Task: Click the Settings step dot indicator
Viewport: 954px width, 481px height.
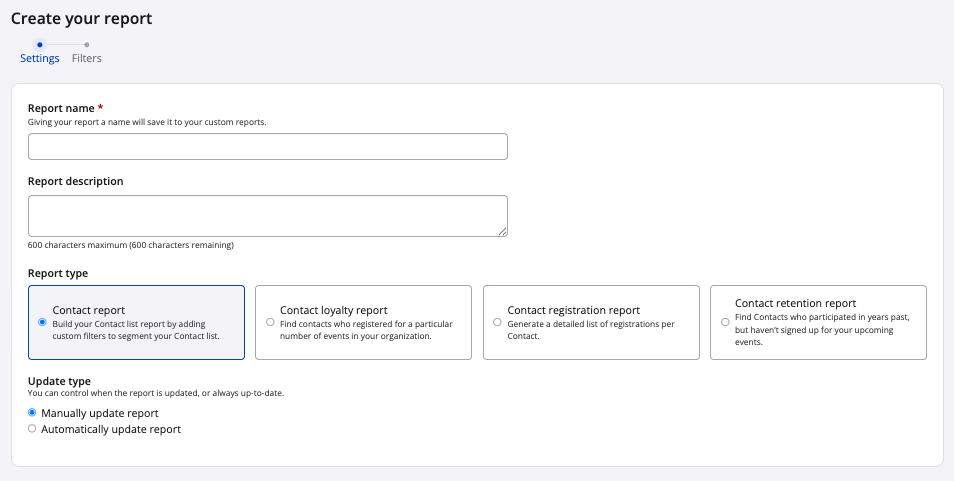Action: 39,44
